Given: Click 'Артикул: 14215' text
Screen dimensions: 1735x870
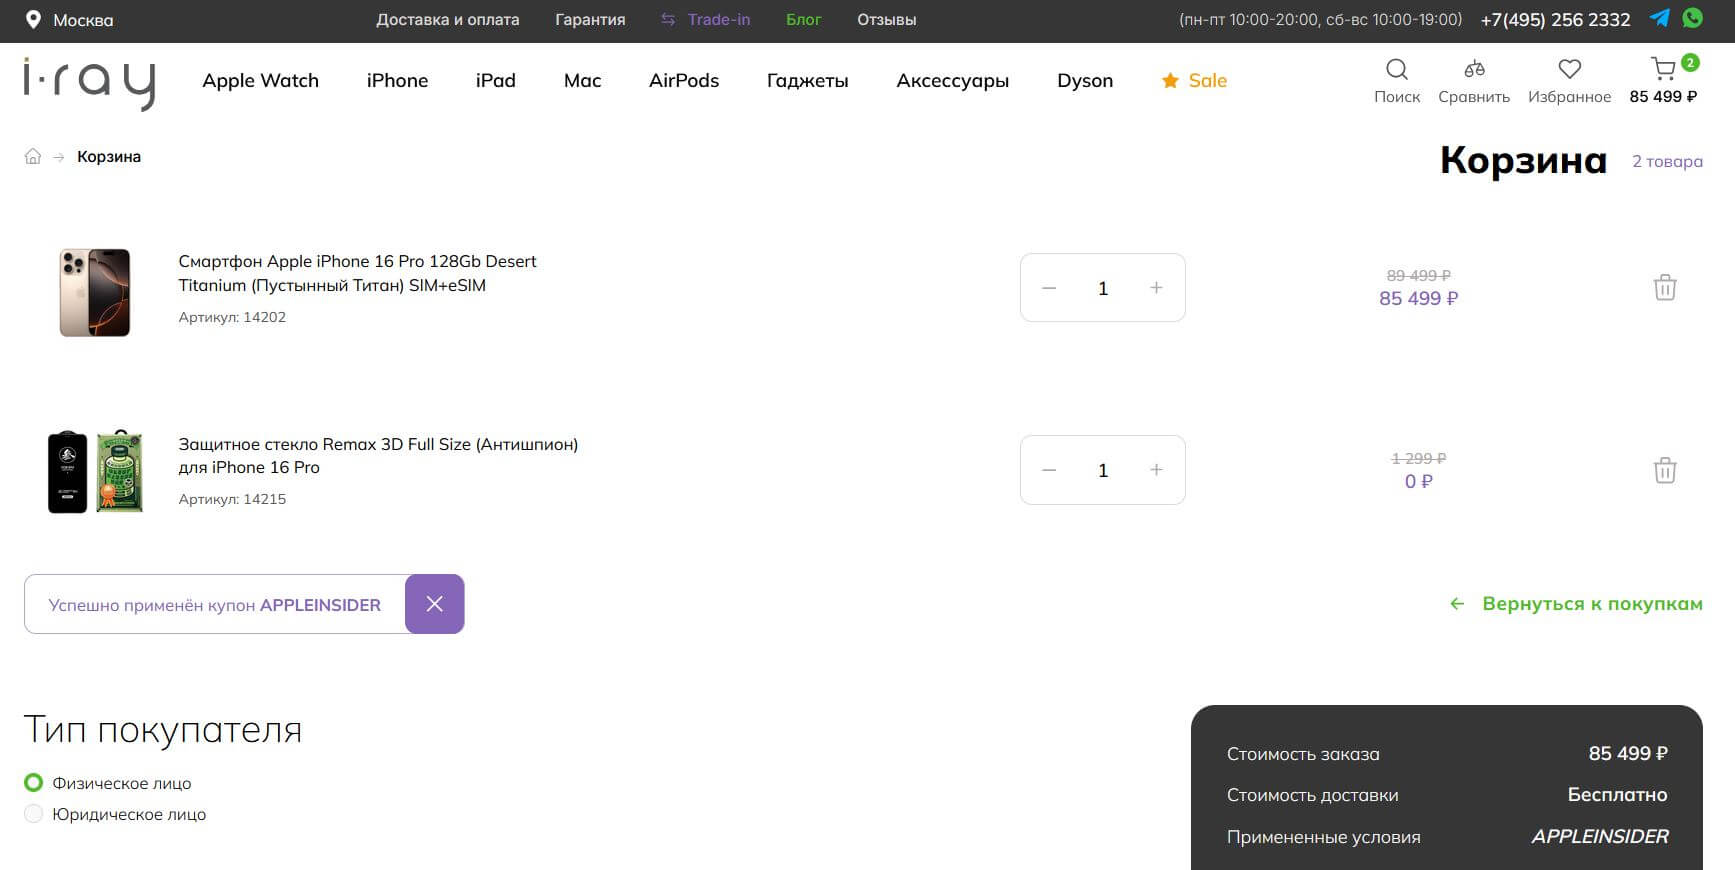Looking at the screenshot, I should 232,499.
